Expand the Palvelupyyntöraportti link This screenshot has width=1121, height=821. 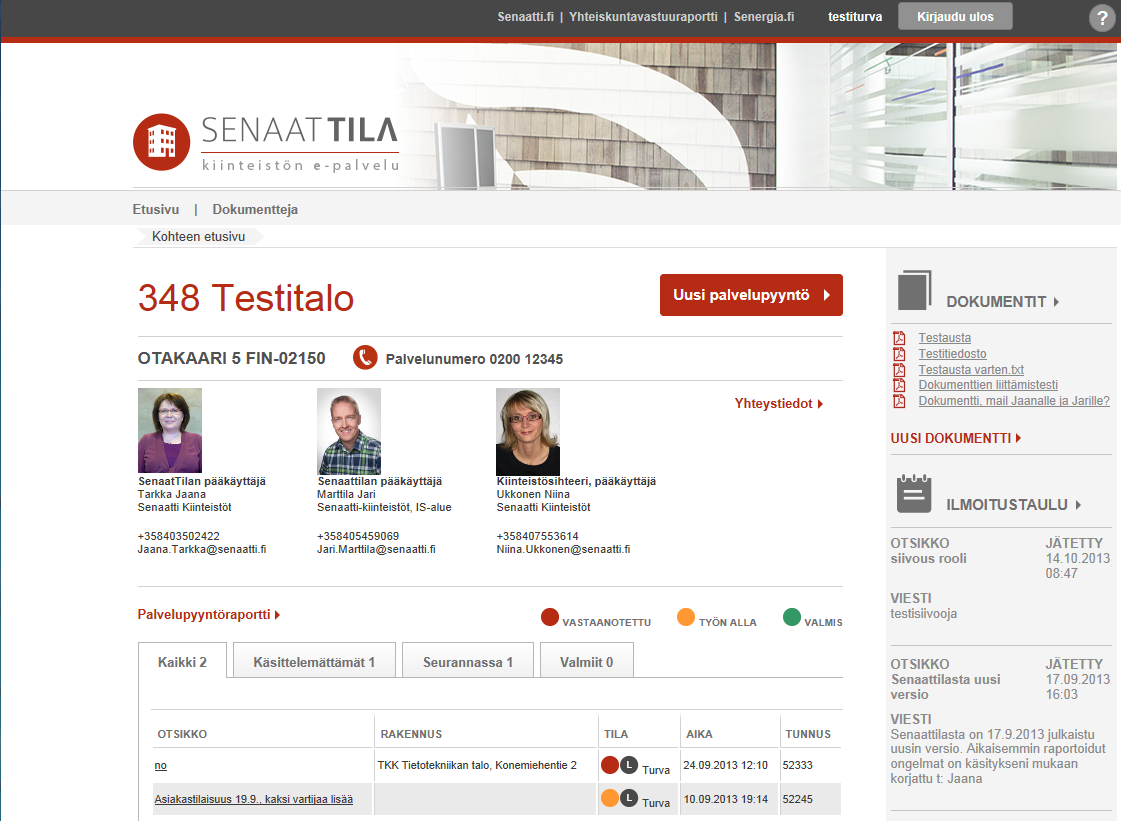click(x=209, y=614)
